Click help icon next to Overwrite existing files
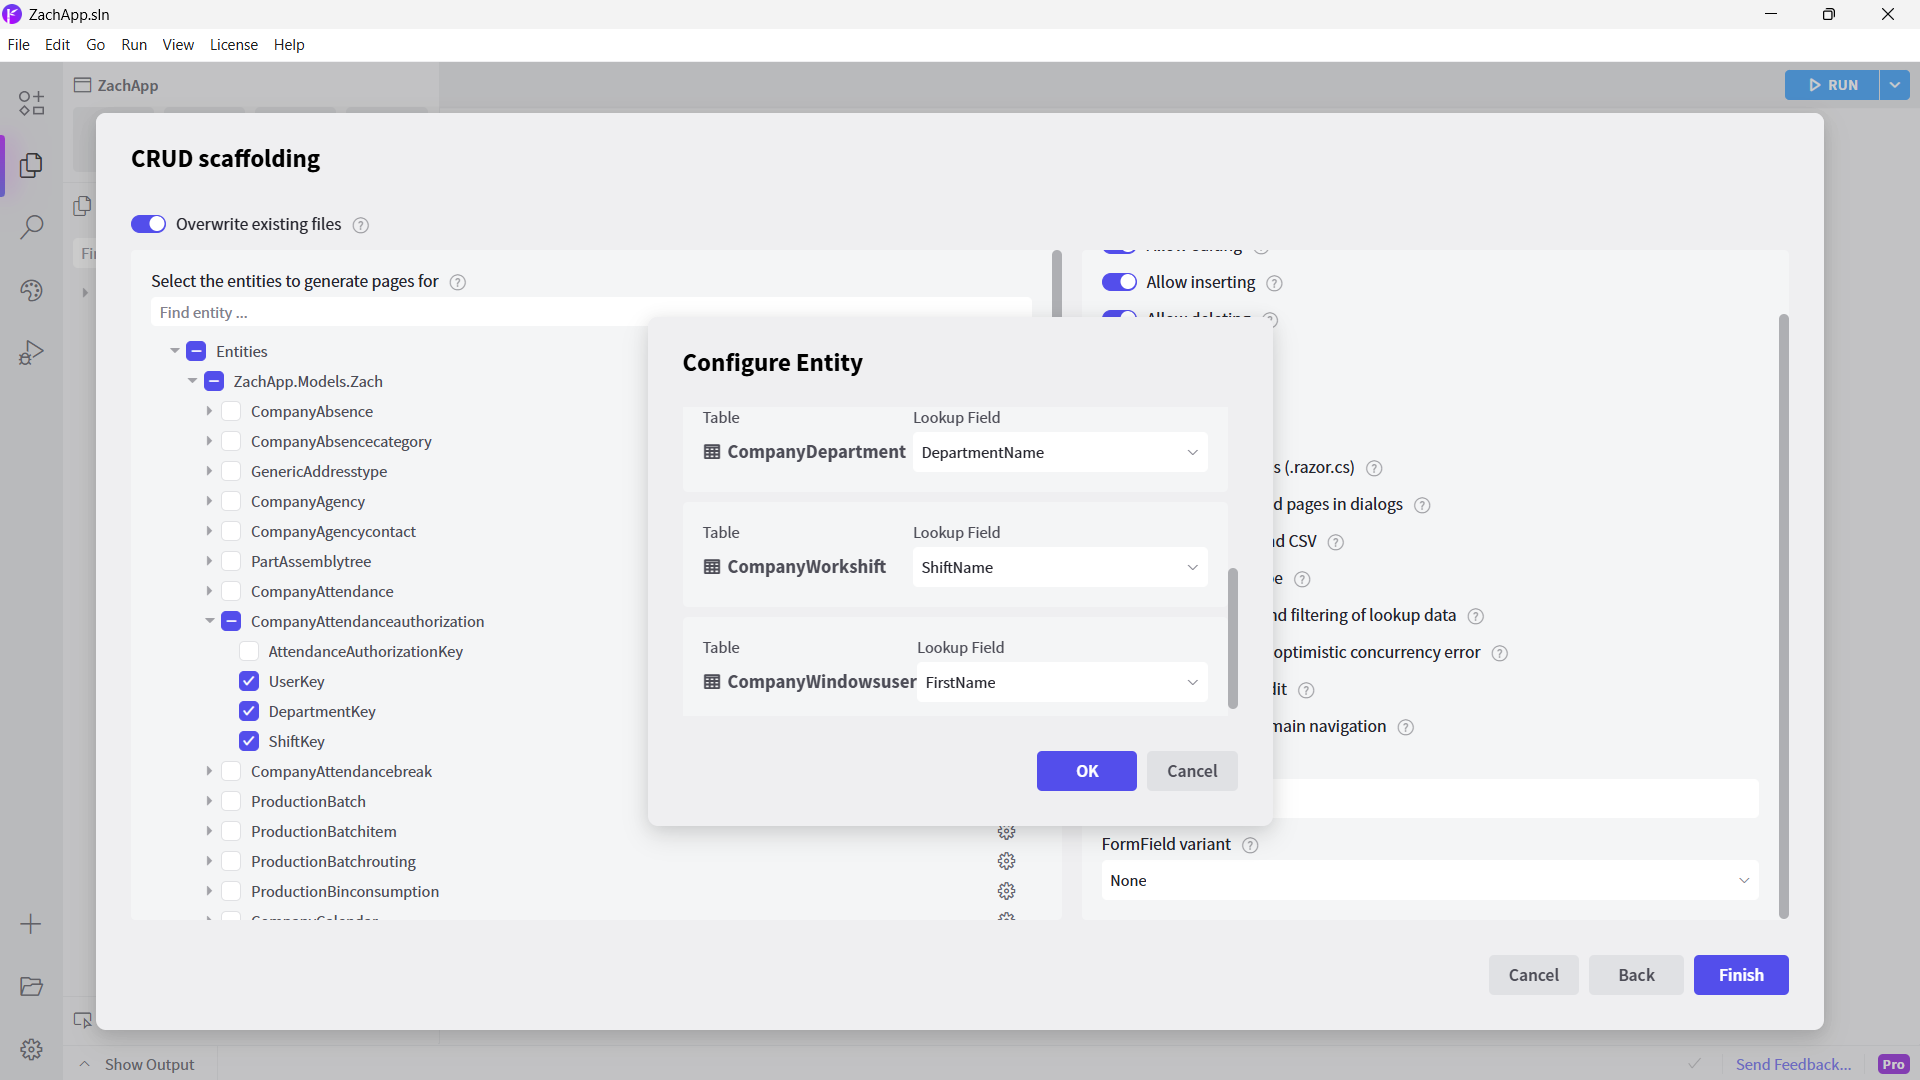The image size is (1920, 1080). pyautogui.click(x=361, y=225)
